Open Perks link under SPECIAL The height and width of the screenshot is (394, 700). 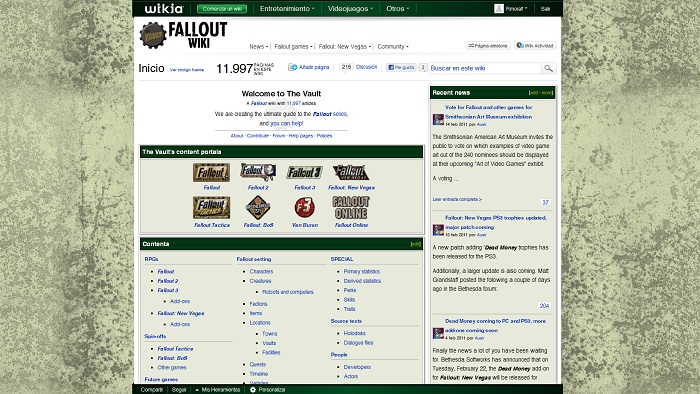350,290
